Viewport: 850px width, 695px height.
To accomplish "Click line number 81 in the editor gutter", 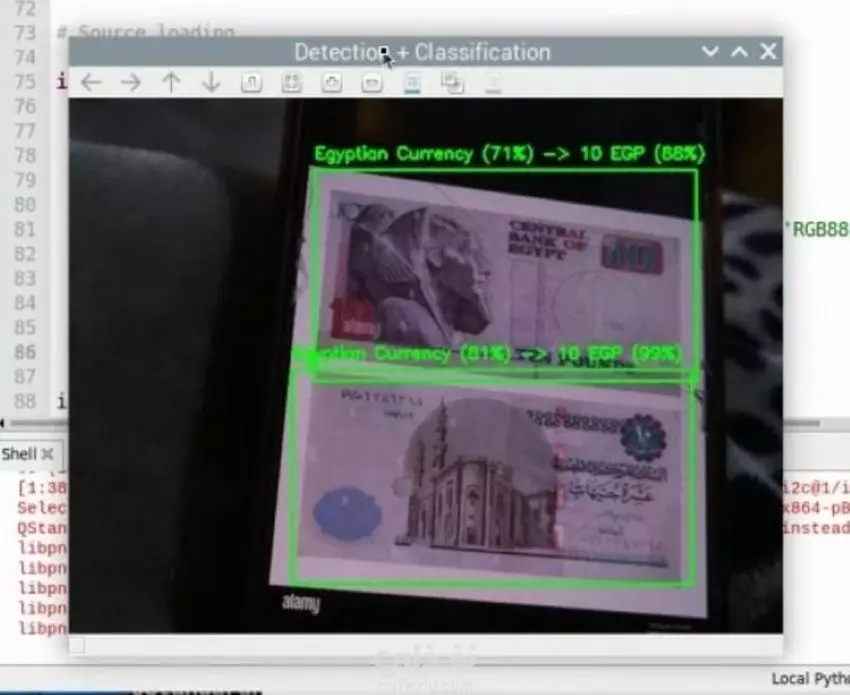I will click(x=25, y=229).
